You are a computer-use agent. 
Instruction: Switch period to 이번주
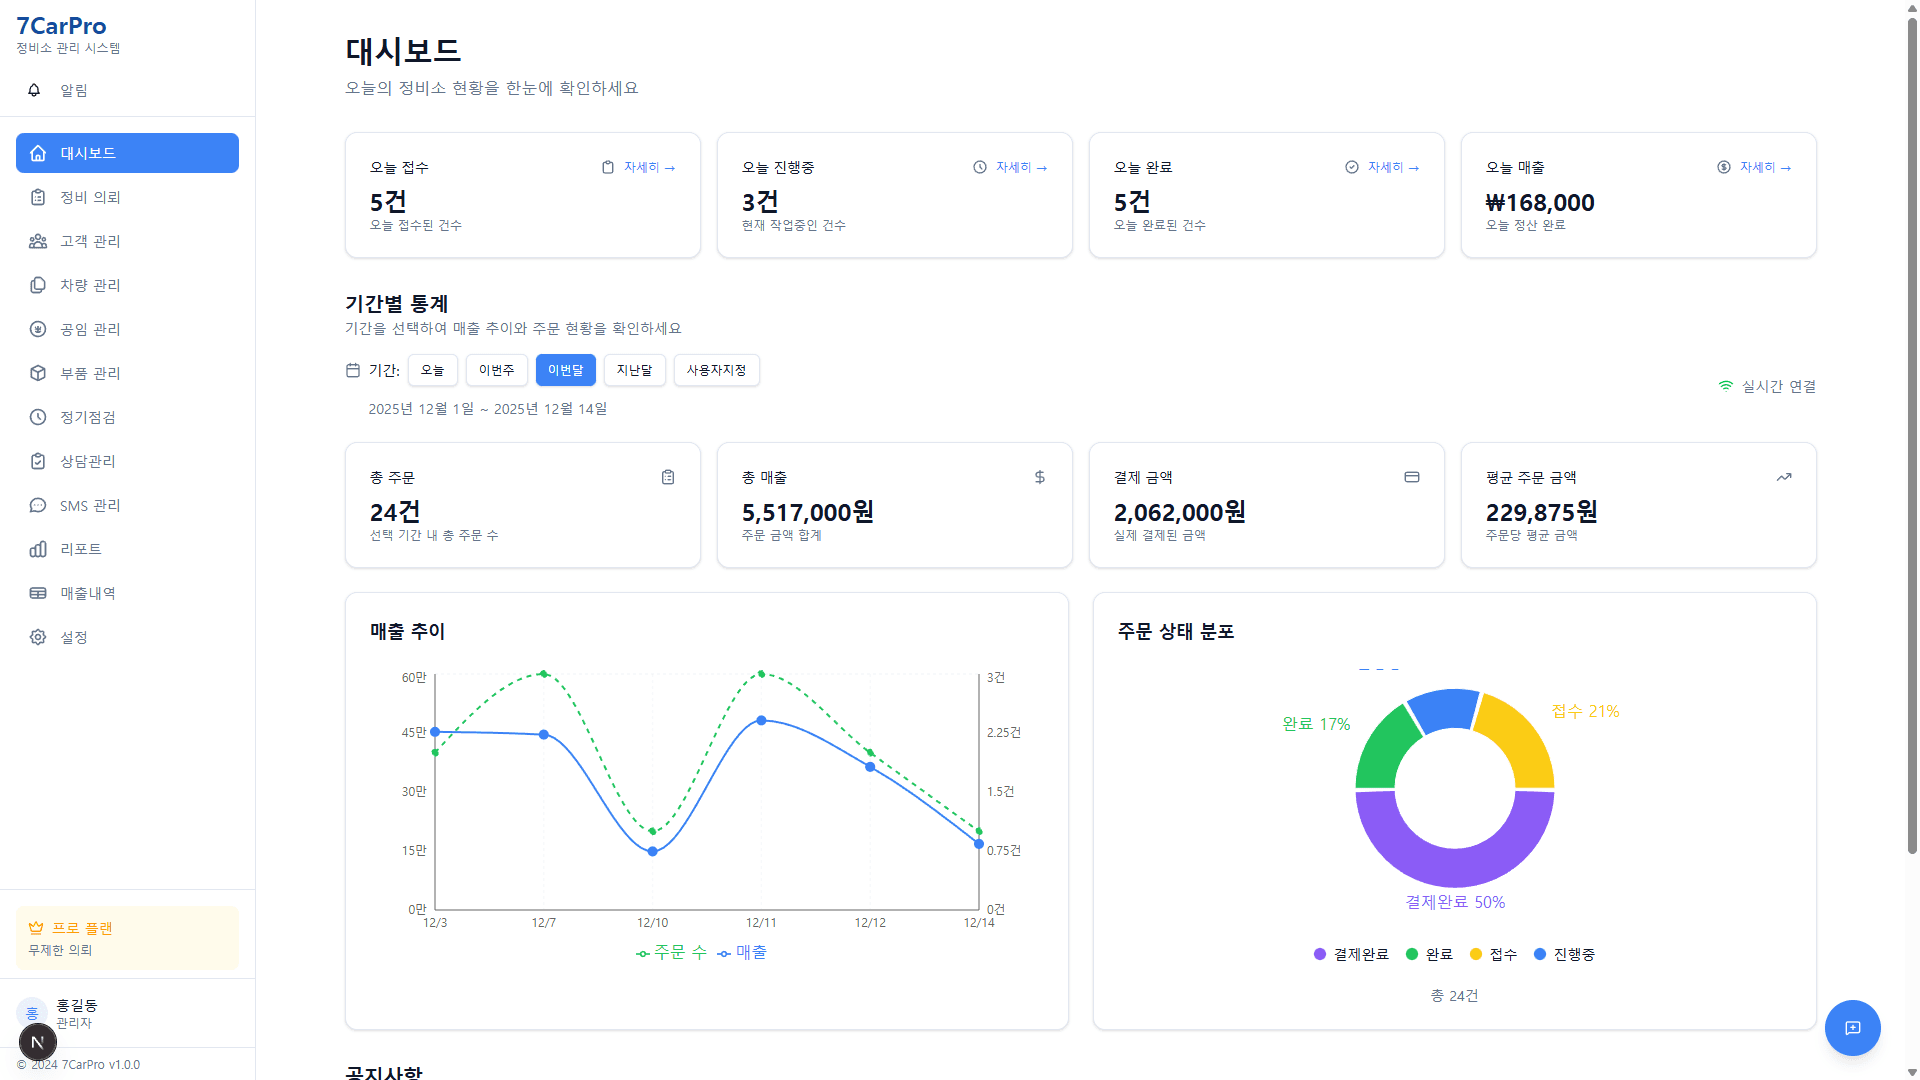click(496, 370)
